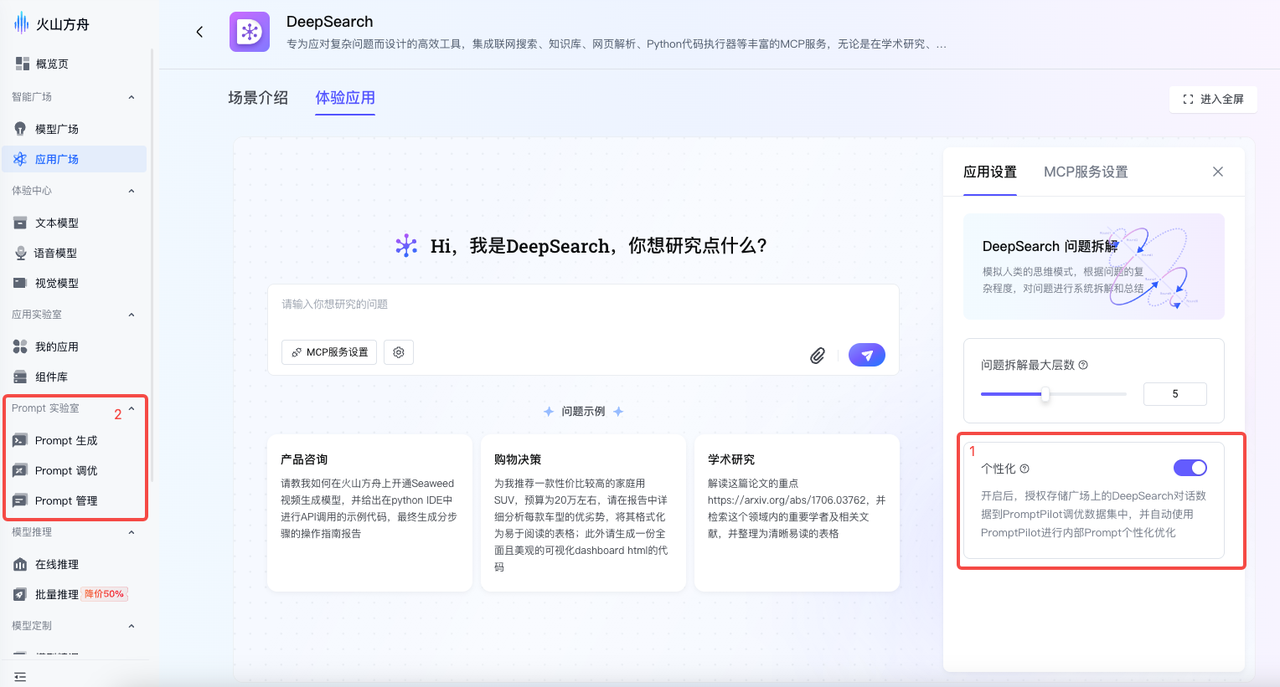The height and width of the screenshot is (687, 1280).
Task: Select 应用广场 sidebar icon
Action: 20,159
